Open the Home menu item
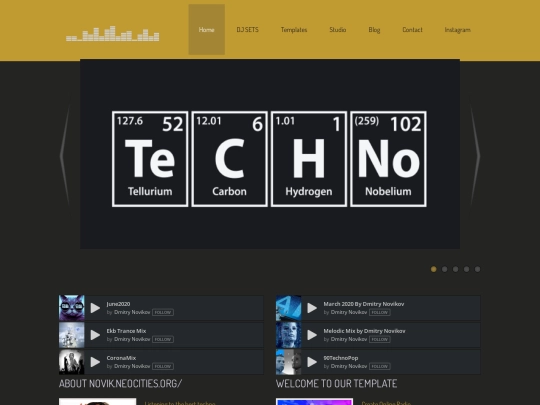Viewport: 540px width, 405px height. [207, 30]
